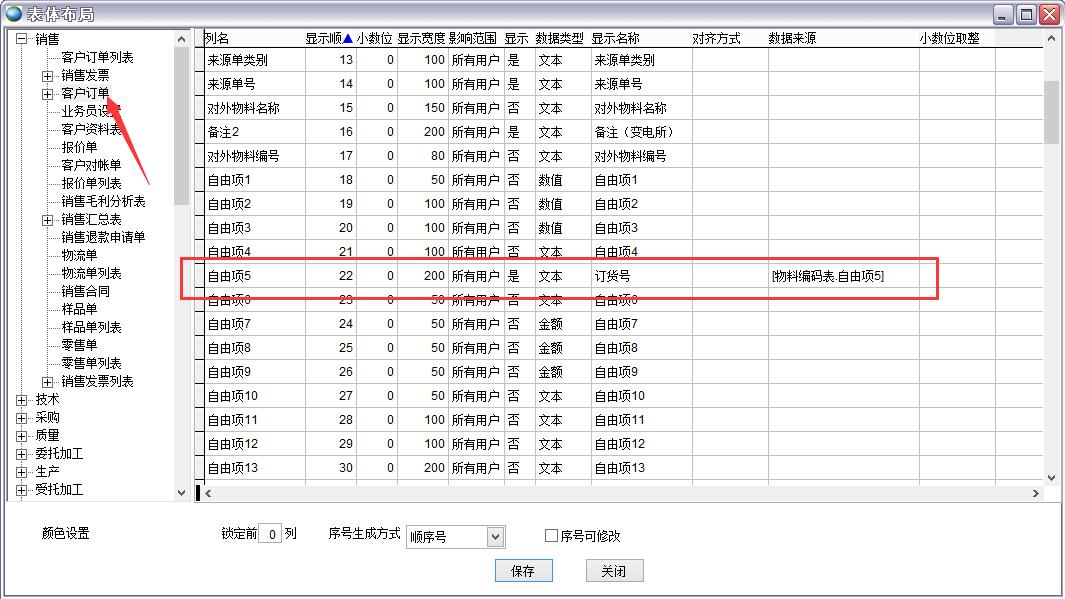The width and height of the screenshot is (1065, 599).
Task: Expand the 销售发票 tree node
Action: click(47, 76)
